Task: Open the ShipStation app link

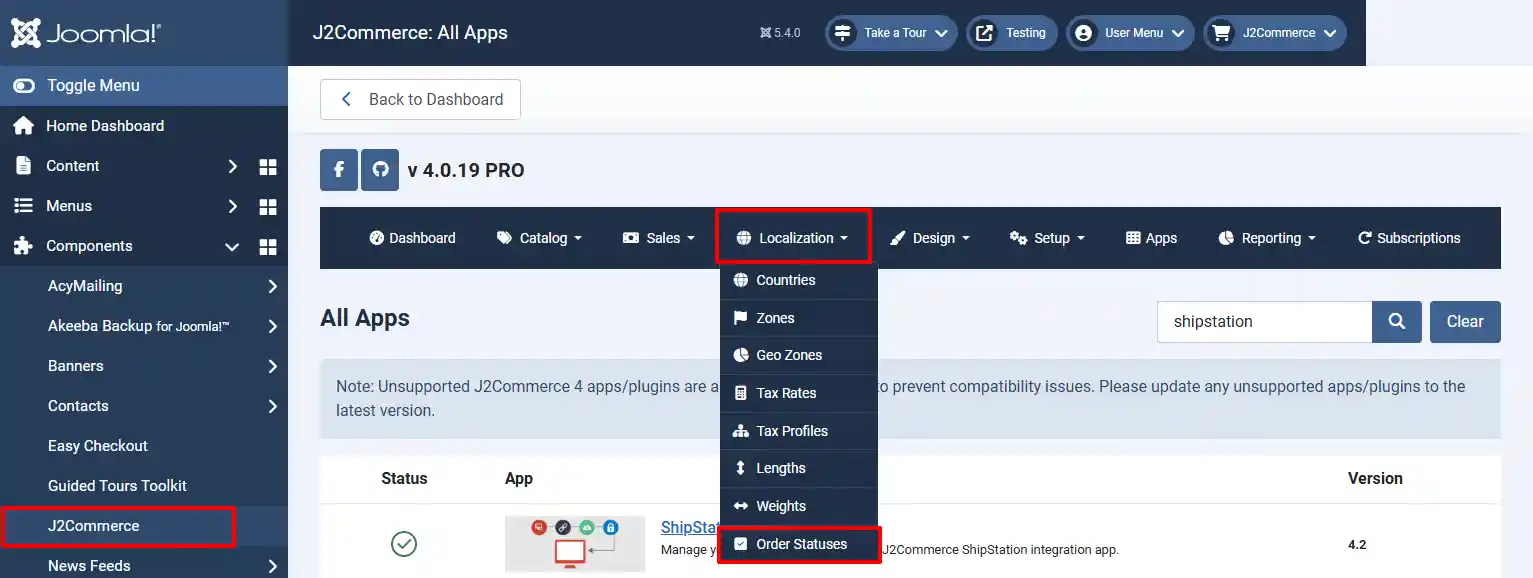Action: pos(690,527)
